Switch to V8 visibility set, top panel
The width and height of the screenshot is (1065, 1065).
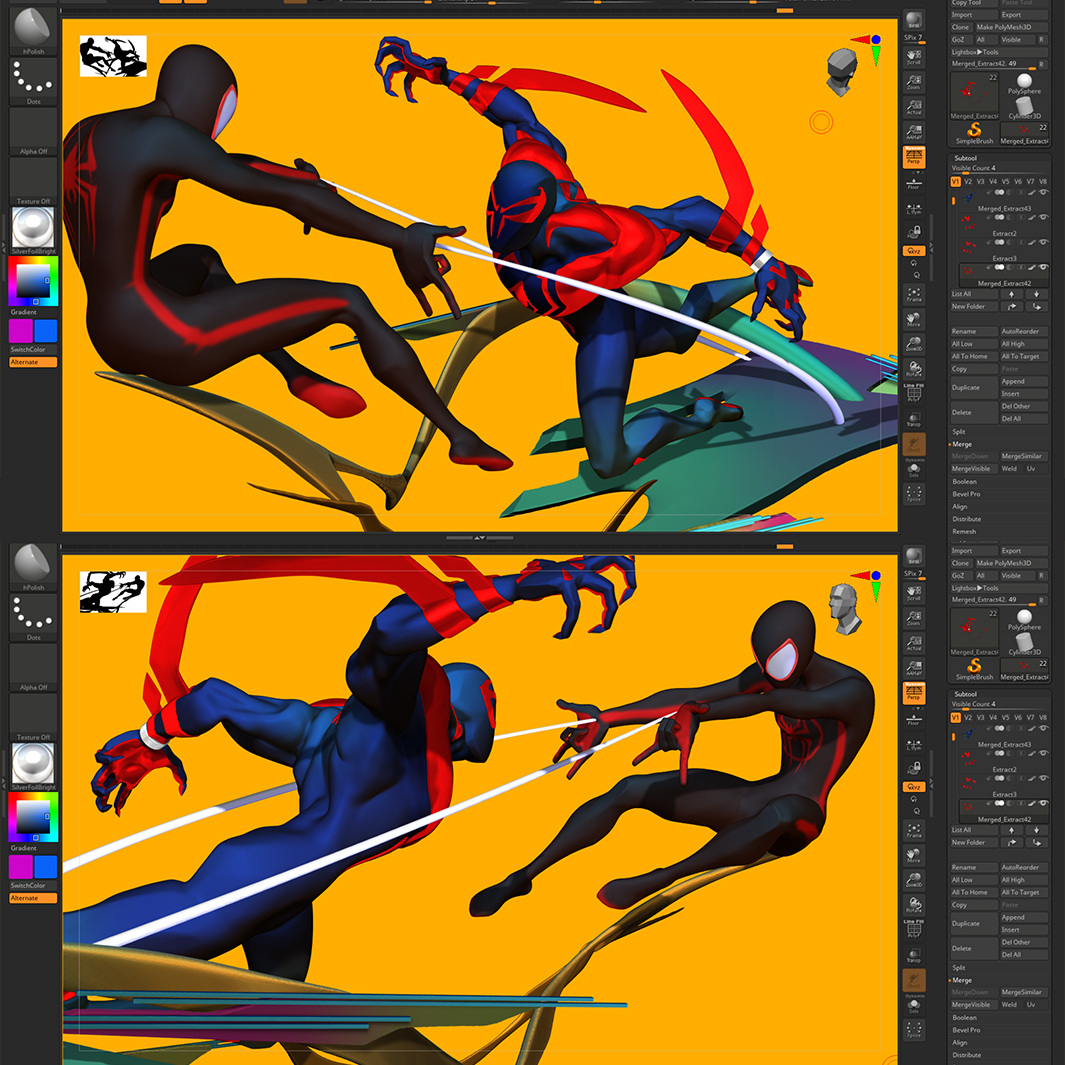[x=1043, y=181]
